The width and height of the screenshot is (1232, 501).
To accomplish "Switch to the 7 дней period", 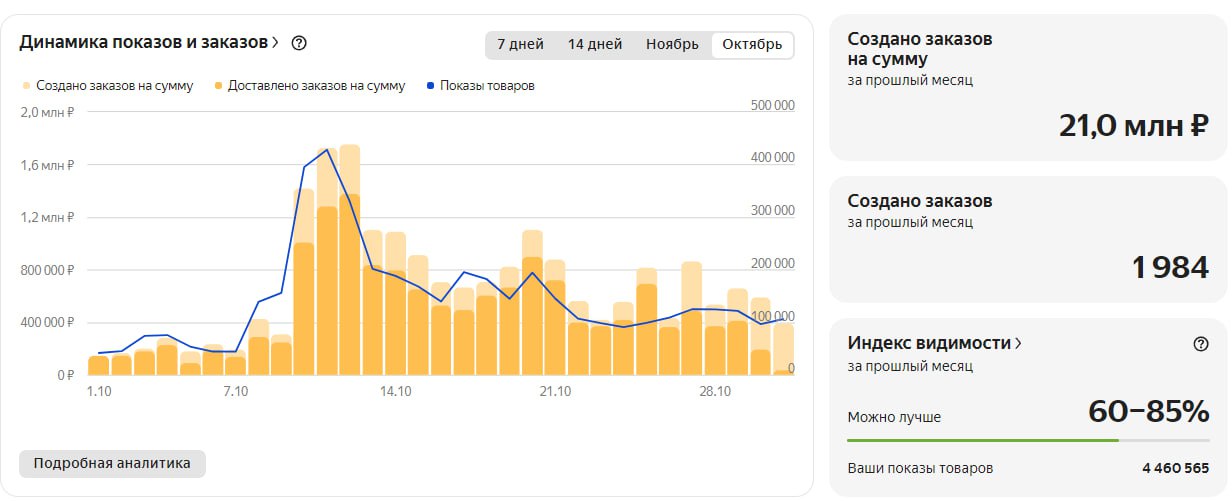I will point(520,44).
